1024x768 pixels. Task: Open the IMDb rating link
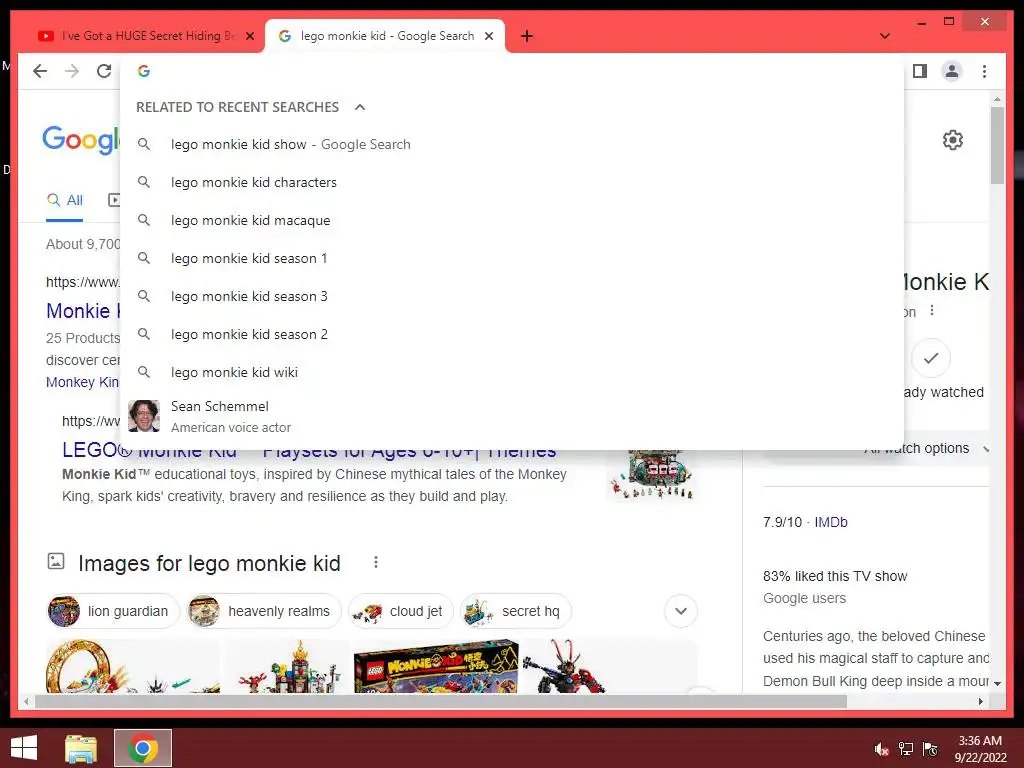point(831,522)
